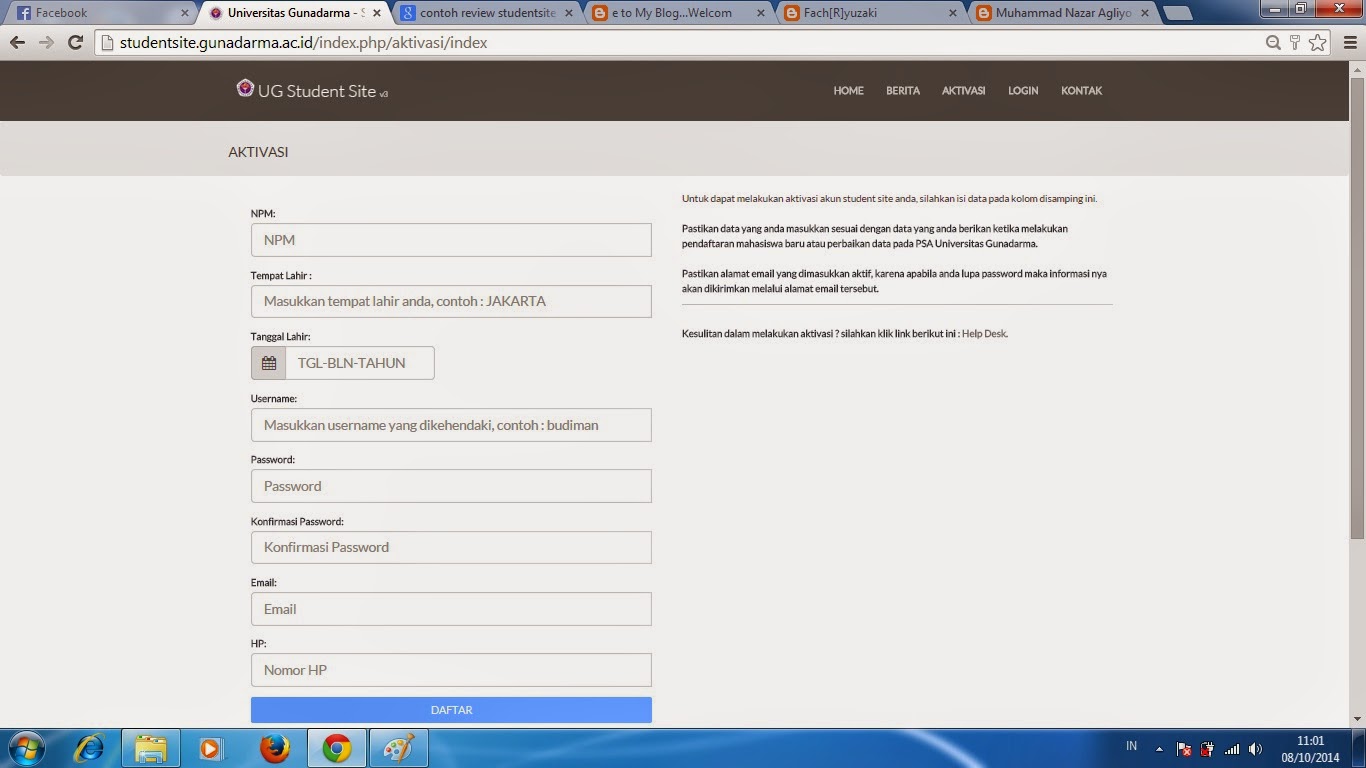Screen dimensions: 1366x768
Task: Click the scrollbar down arrow
Action: 1357,719
